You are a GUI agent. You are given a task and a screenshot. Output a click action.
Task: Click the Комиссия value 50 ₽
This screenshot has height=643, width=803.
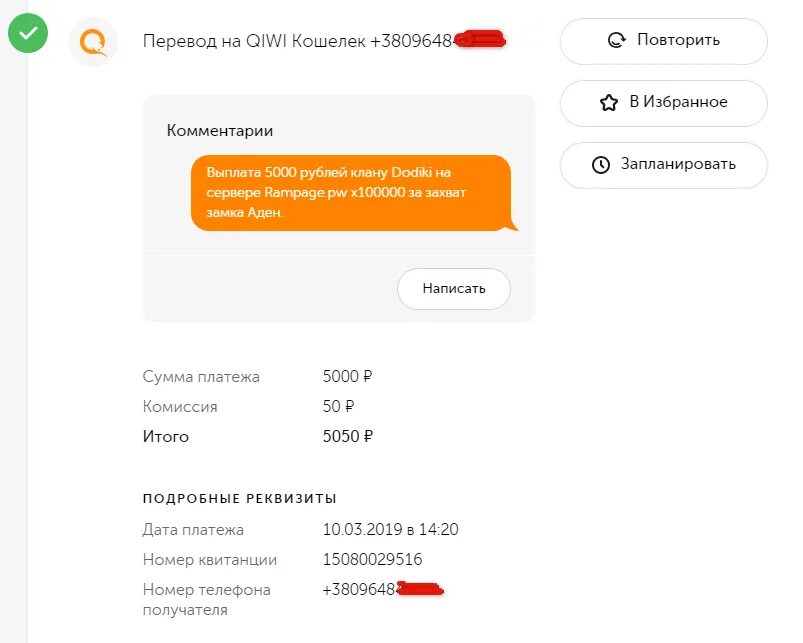338,407
